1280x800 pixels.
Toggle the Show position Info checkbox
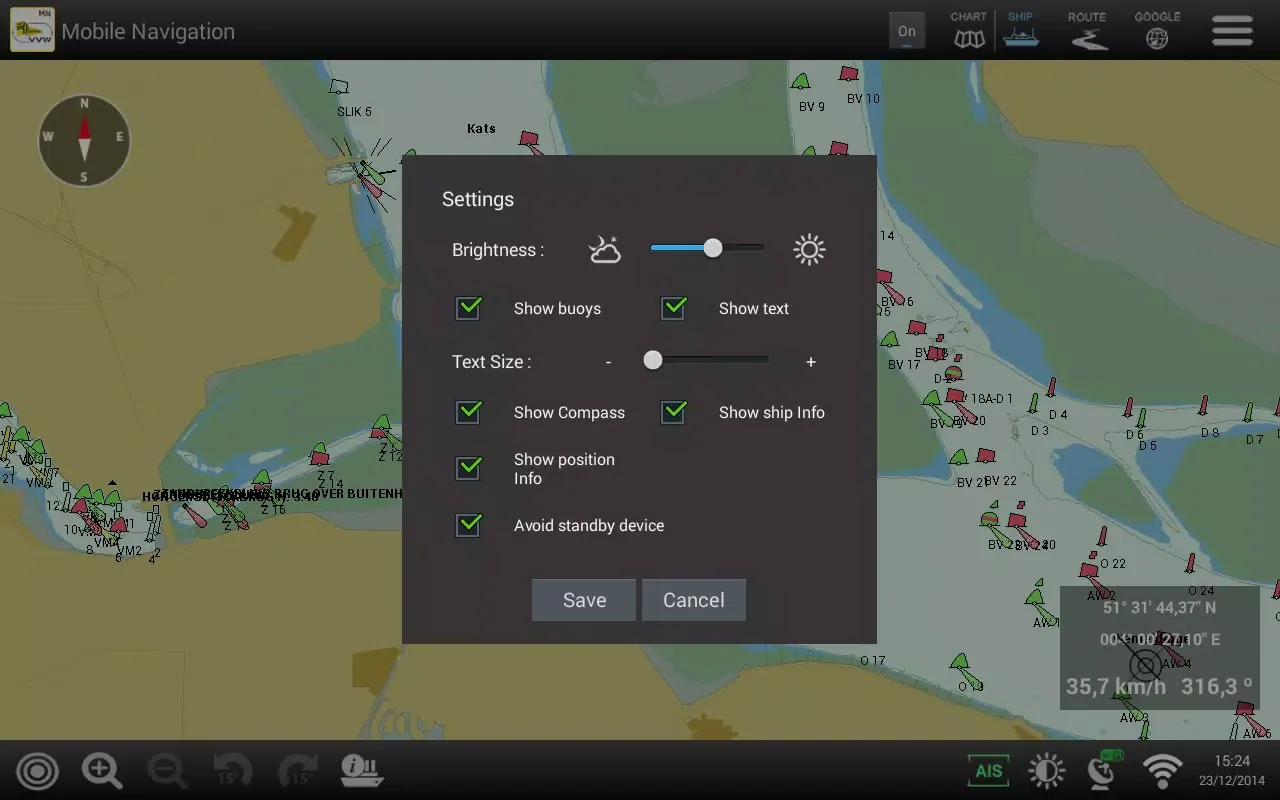469,468
